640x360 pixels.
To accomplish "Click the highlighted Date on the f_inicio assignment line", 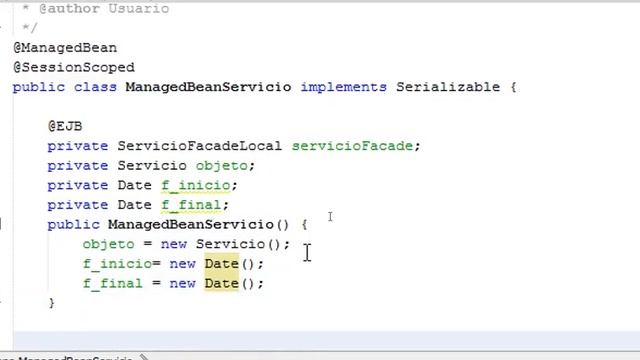I will (x=221, y=264).
